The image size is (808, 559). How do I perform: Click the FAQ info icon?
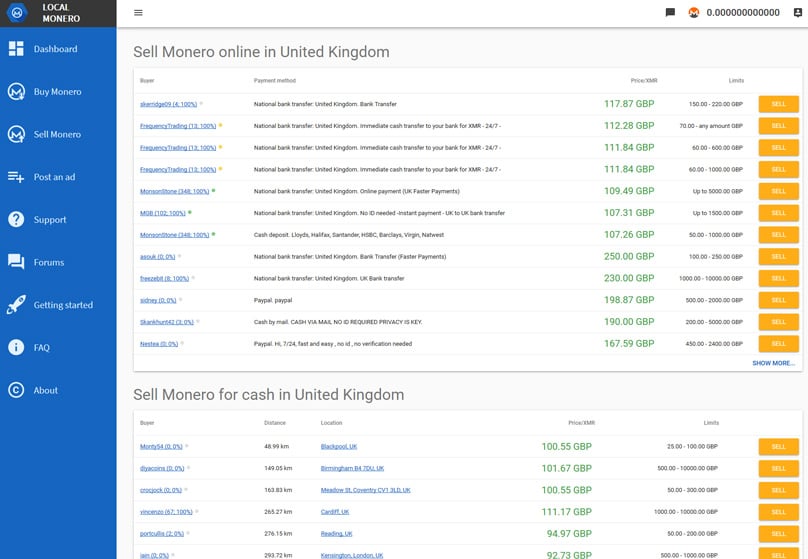(16, 347)
